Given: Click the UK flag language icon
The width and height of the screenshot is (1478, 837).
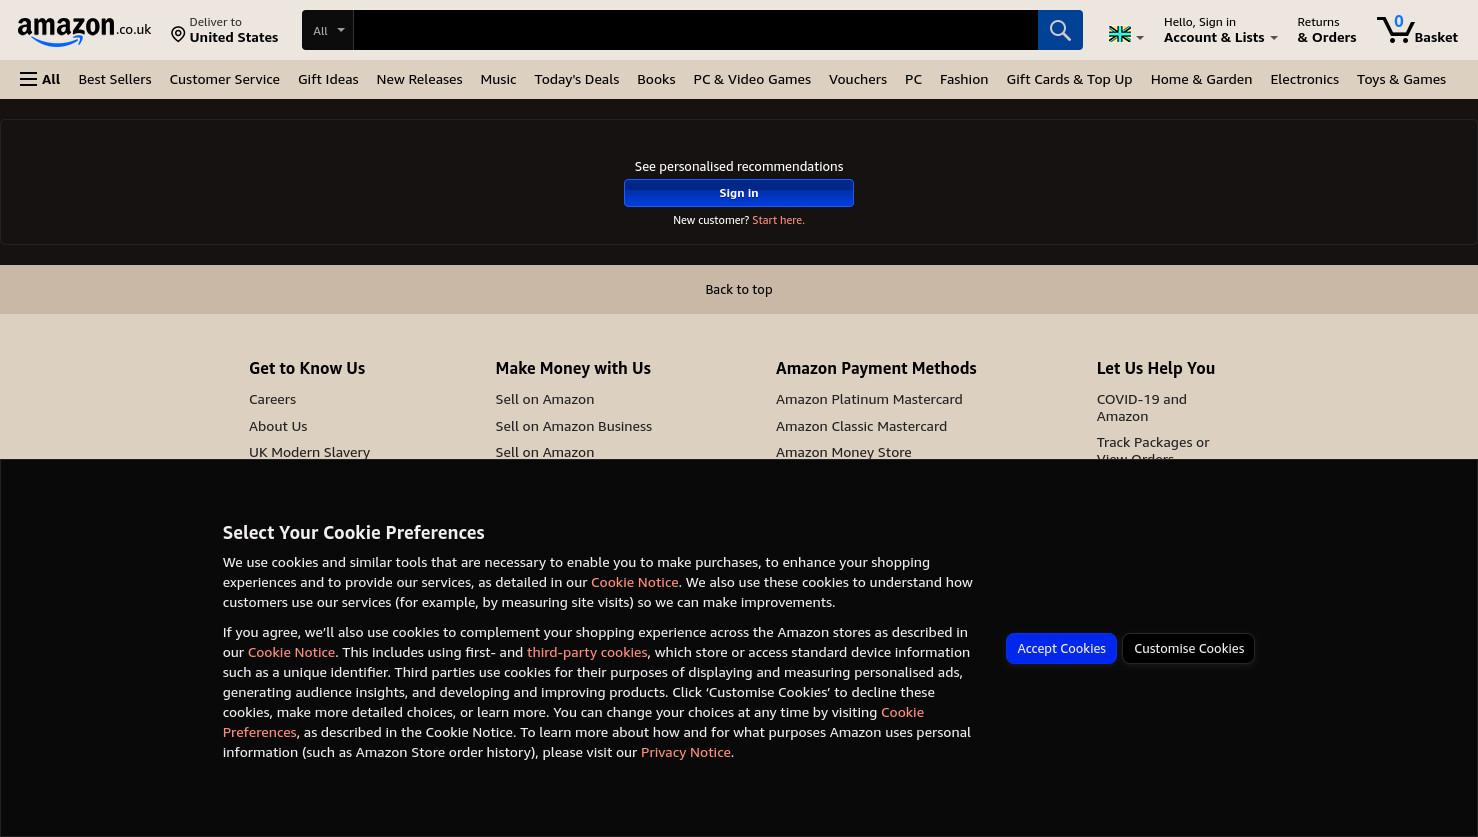Looking at the screenshot, I should (1120, 35).
